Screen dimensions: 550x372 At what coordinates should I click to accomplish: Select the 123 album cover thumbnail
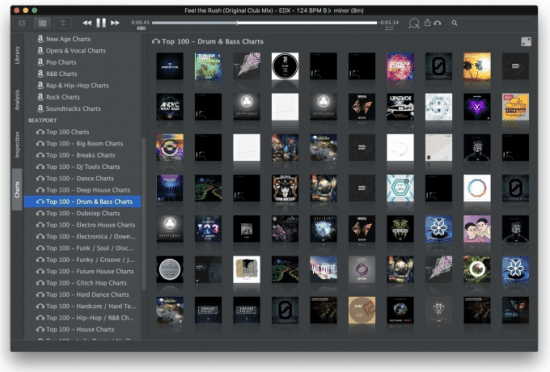click(x=208, y=229)
